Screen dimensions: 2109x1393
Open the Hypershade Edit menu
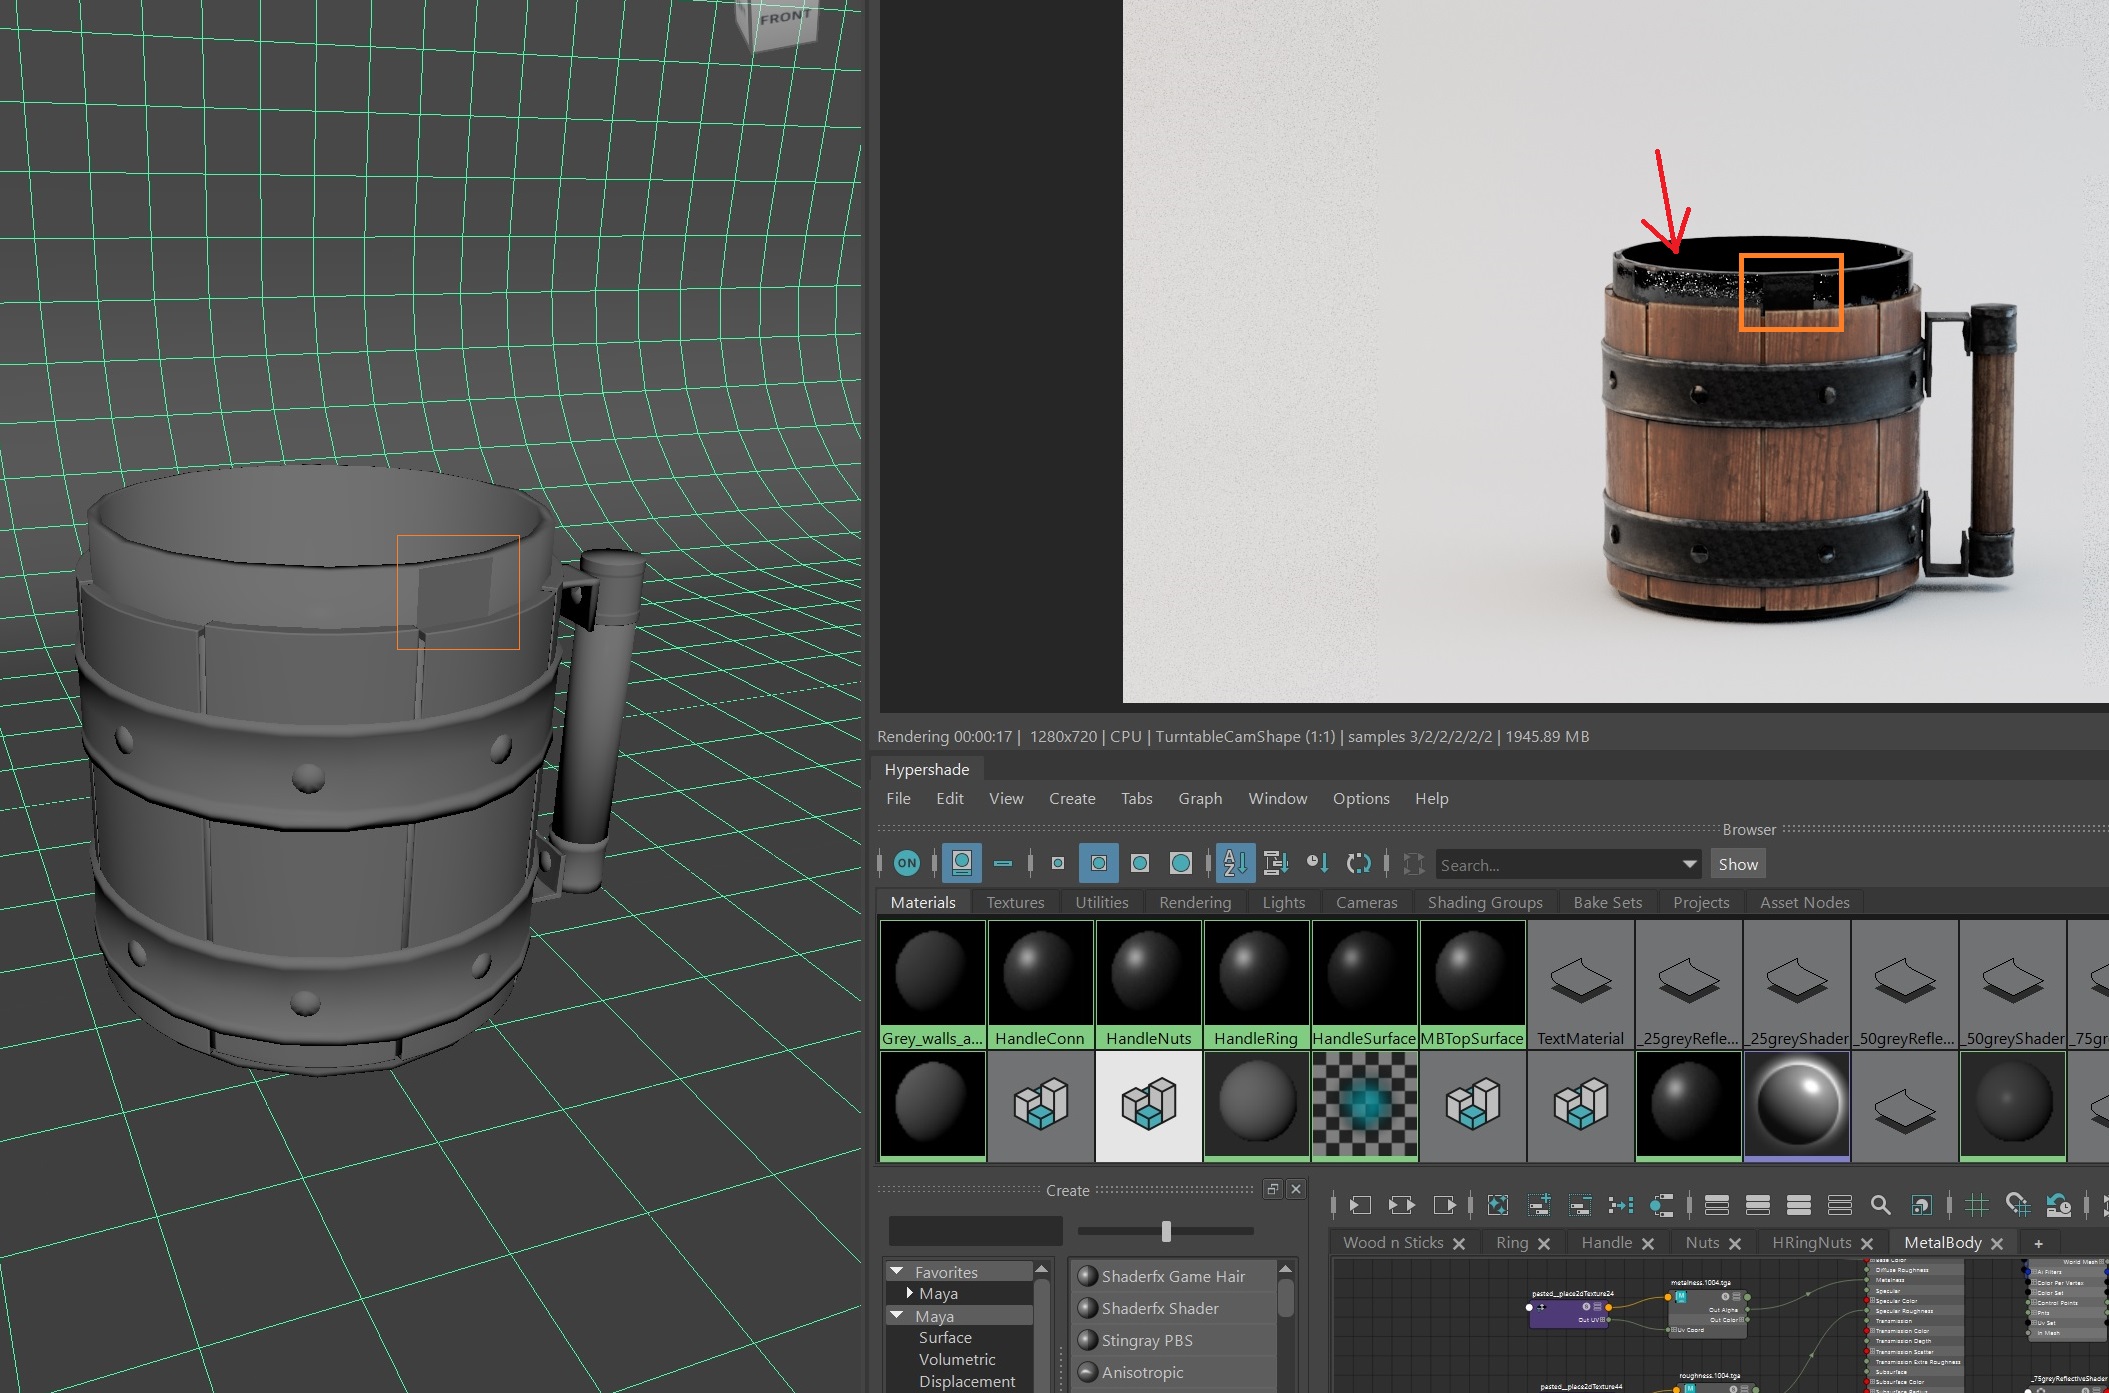(949, 798)
